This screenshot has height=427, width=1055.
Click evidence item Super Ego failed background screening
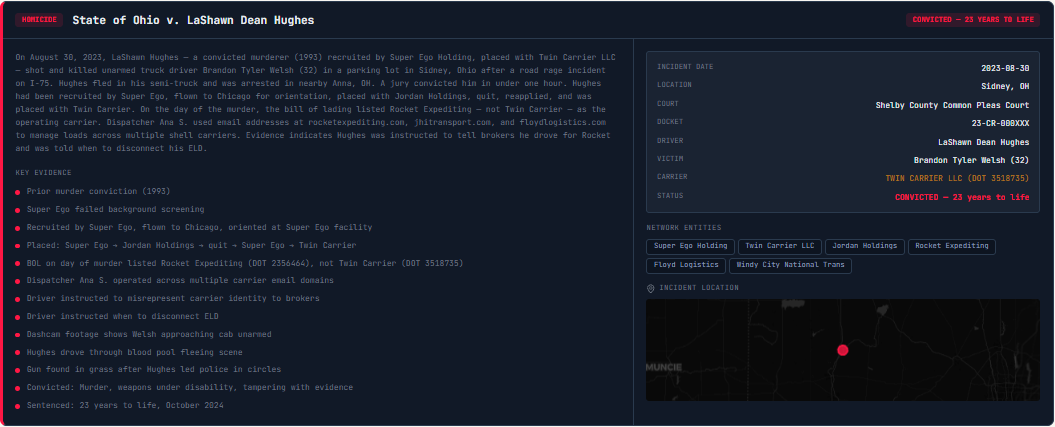115,210
